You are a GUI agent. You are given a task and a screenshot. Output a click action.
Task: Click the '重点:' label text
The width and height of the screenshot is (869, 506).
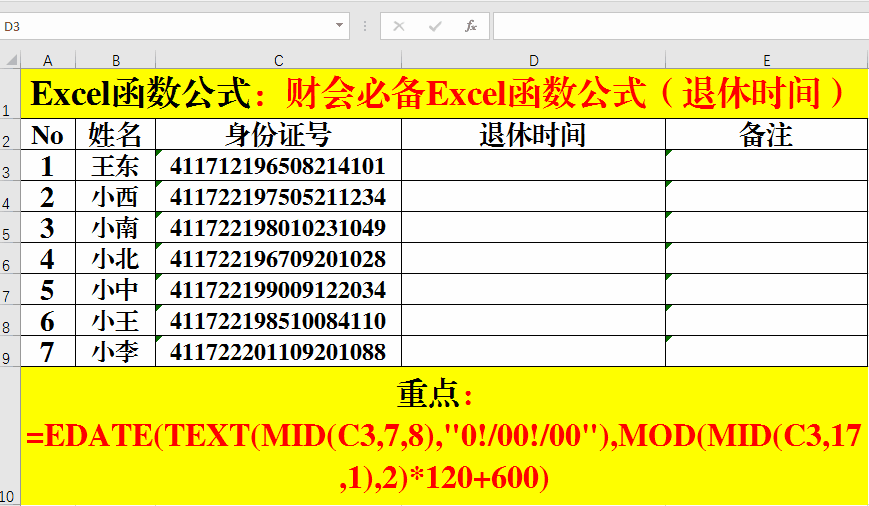435,394
